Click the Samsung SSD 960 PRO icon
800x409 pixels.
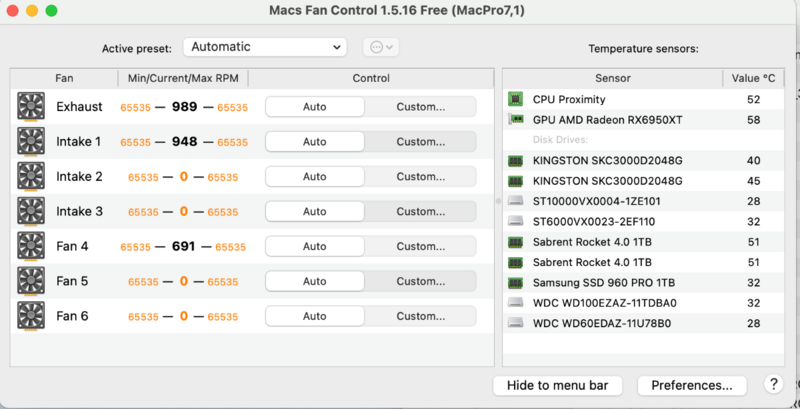pyautogui.click(x=516, y=283)
